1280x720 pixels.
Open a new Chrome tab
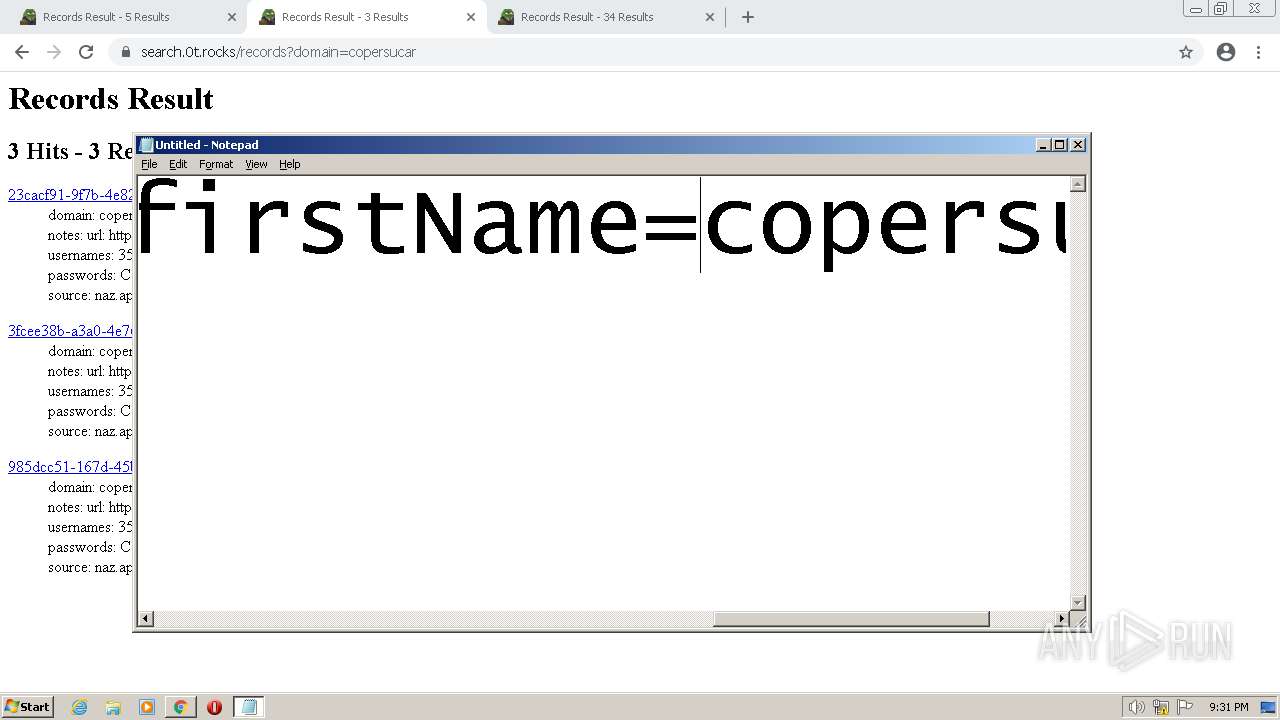point(748,17)
